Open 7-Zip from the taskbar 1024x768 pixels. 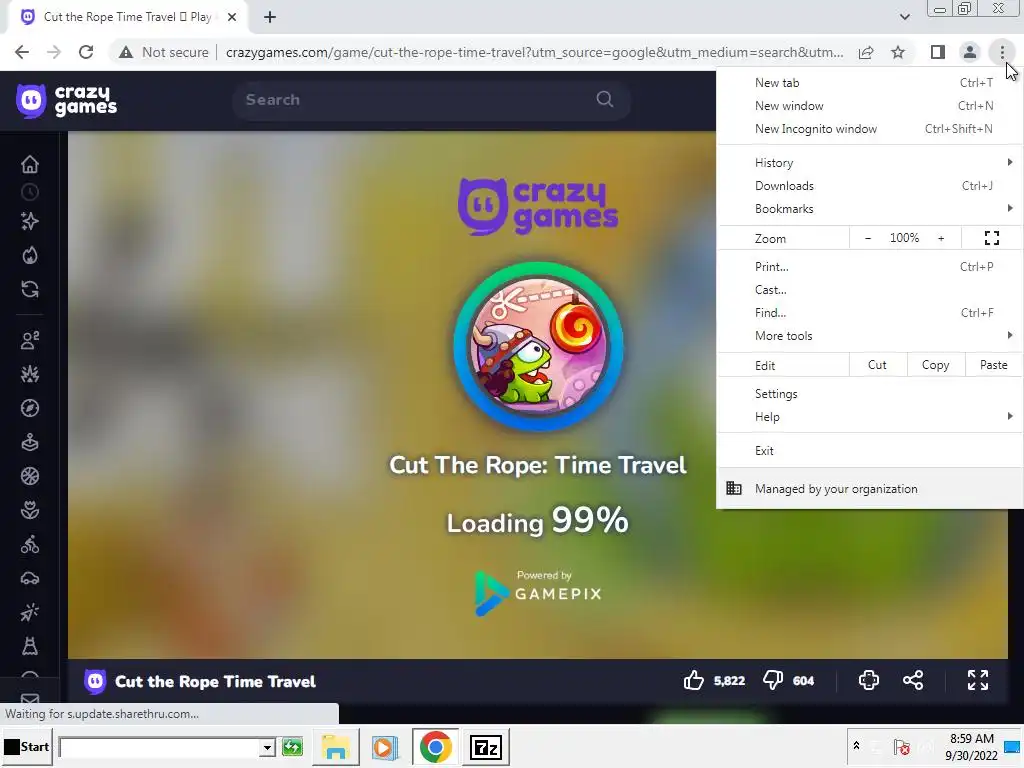(x=486, y=746)
